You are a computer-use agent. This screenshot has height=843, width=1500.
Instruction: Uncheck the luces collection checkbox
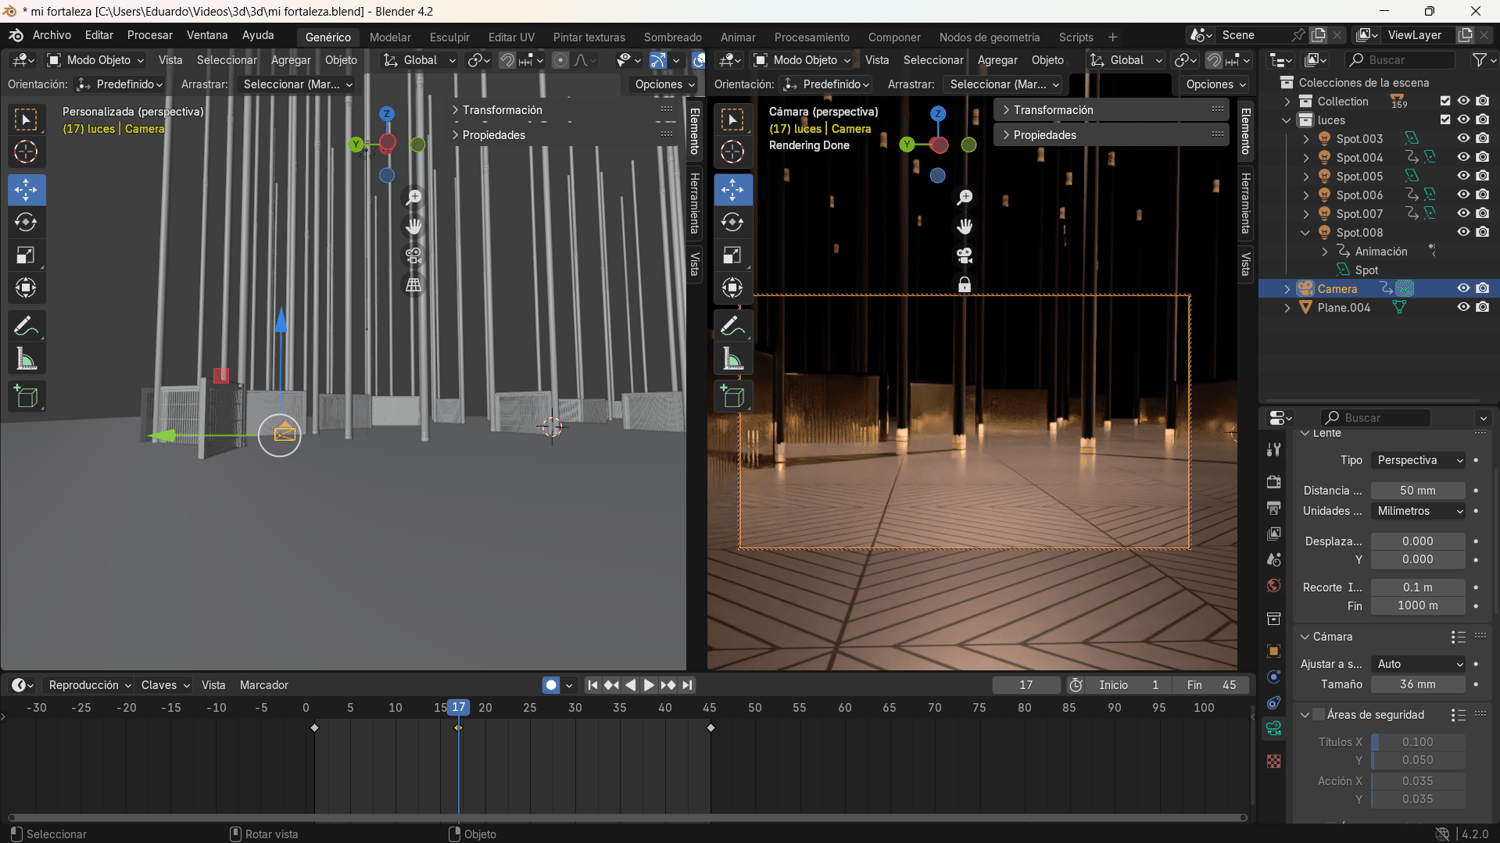click(x=1445, y=120)
